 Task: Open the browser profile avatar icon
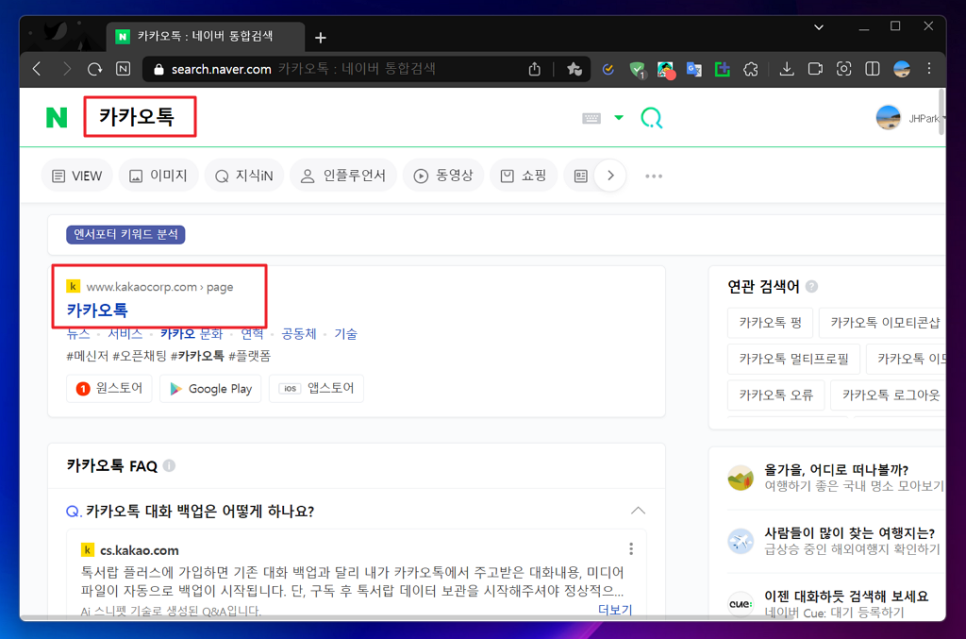click(902, 69)
